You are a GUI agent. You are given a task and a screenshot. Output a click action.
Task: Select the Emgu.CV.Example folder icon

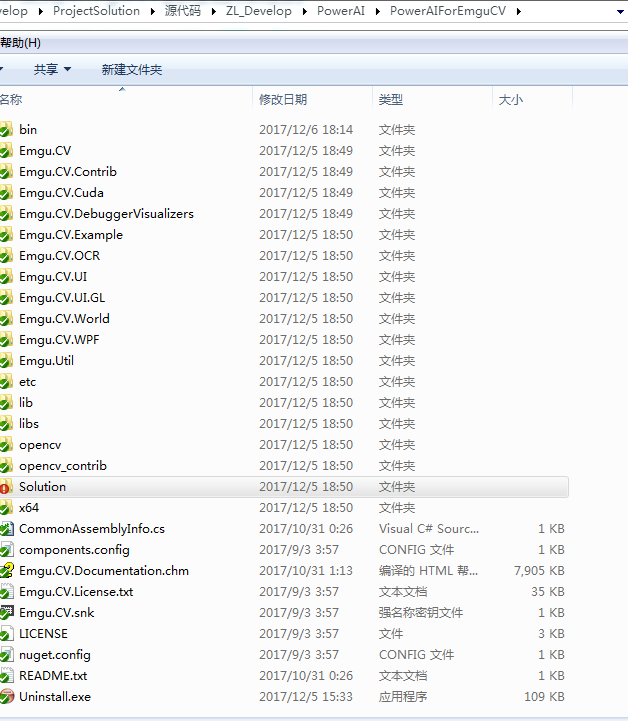[6, 235]
